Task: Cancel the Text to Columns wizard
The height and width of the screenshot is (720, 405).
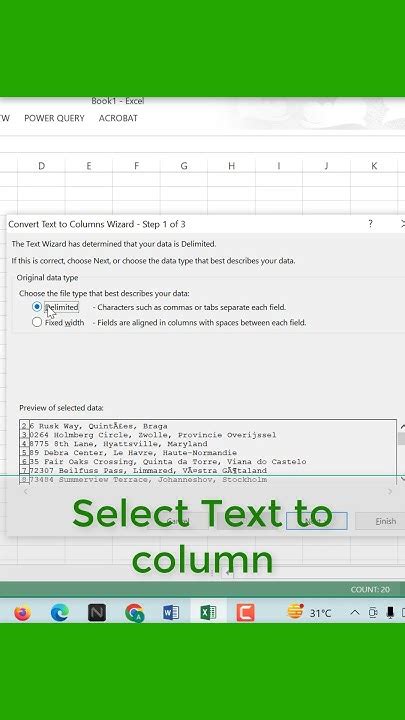Action: (x=177, y=521)
